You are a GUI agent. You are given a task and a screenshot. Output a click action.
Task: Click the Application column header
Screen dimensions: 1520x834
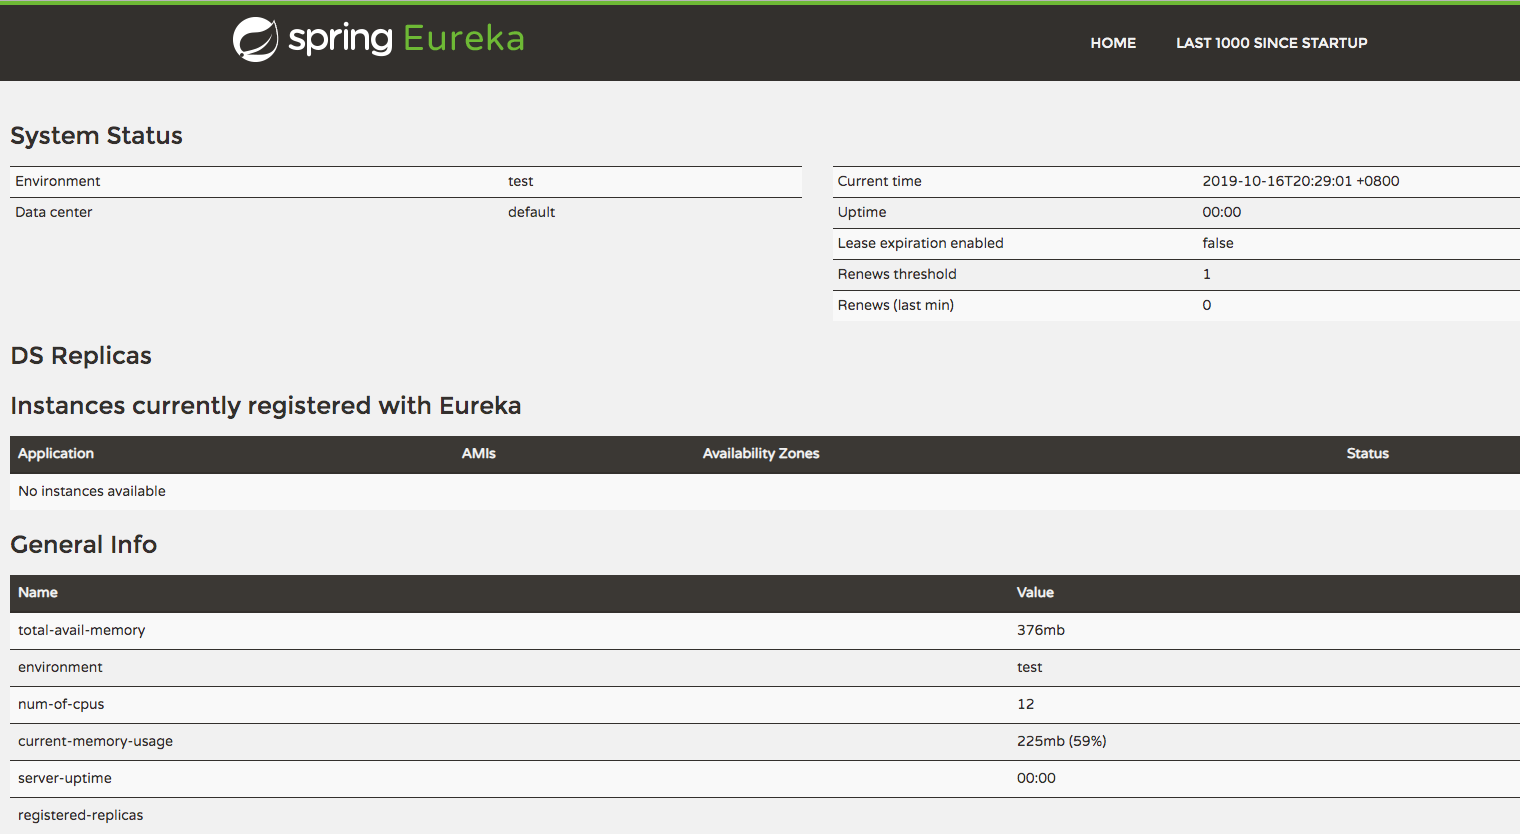56,453
